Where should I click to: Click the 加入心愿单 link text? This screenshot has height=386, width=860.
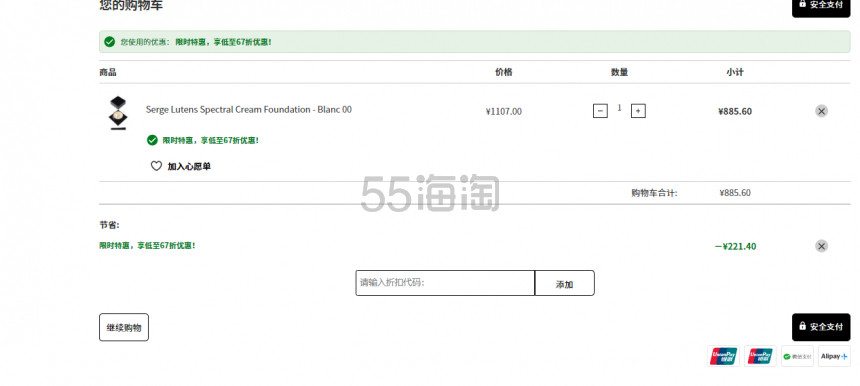click(189, 166)
